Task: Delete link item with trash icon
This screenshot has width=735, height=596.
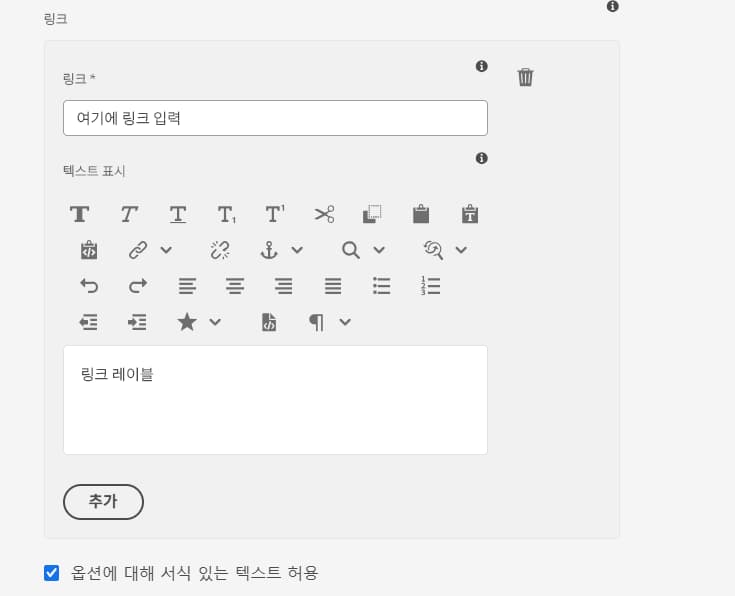Action: tap(525, 77)
